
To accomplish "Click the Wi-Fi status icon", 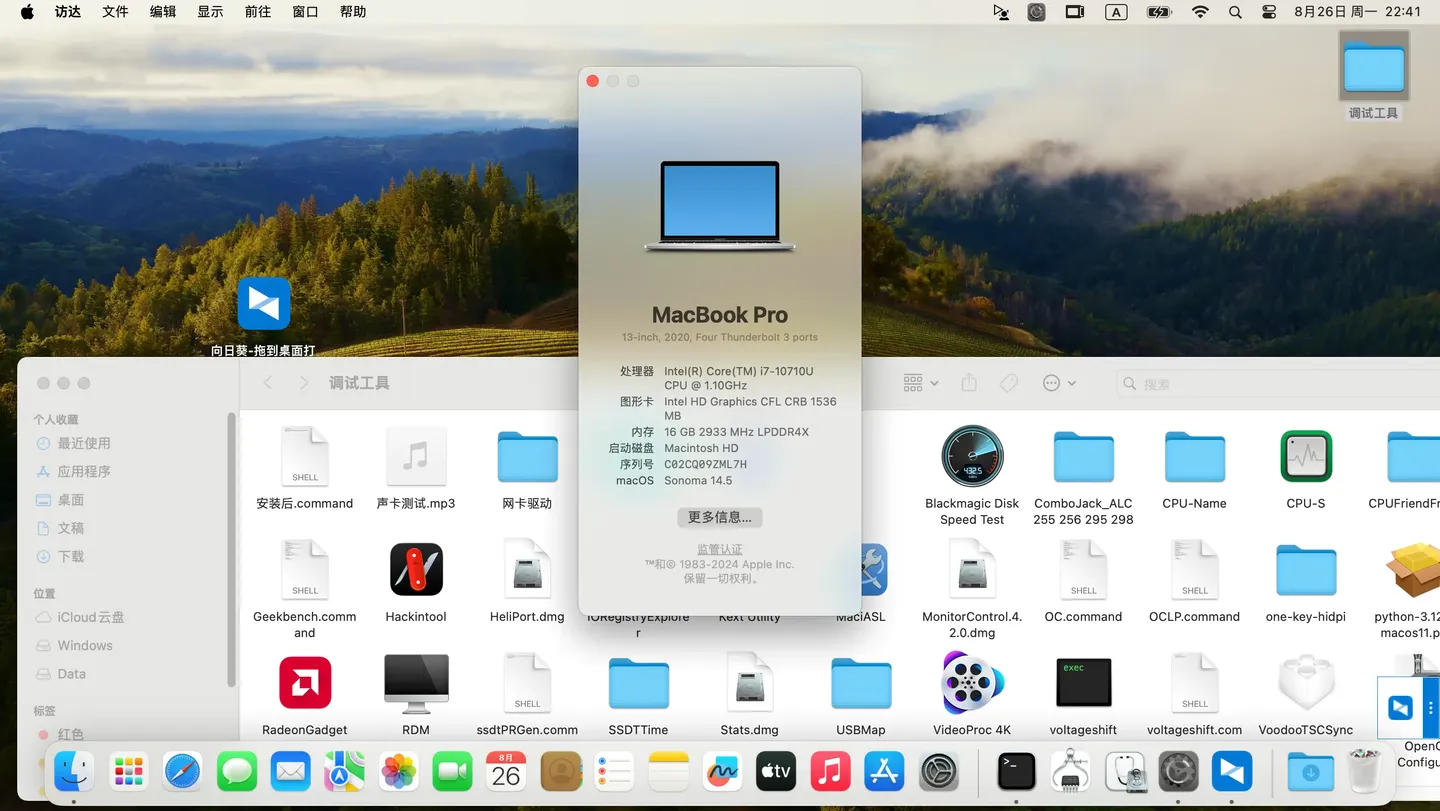I will [1200, 12].
